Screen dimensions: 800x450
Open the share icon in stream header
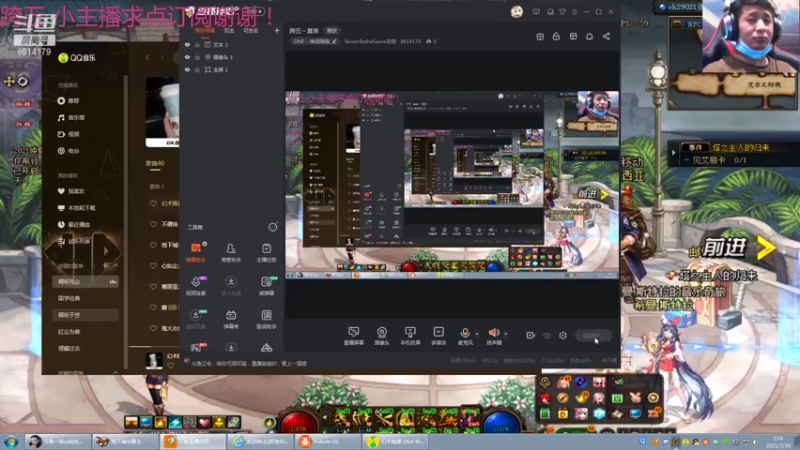point(606,36)
